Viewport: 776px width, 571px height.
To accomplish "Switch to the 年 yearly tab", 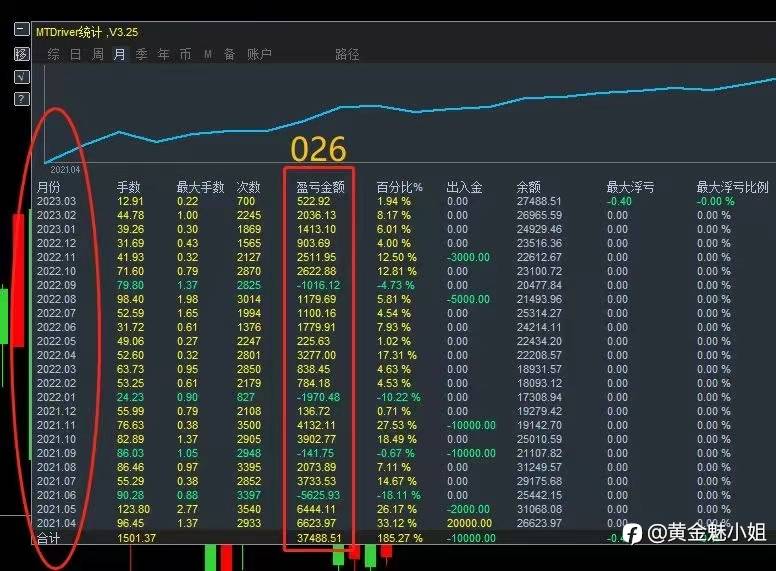I will 163,54.
